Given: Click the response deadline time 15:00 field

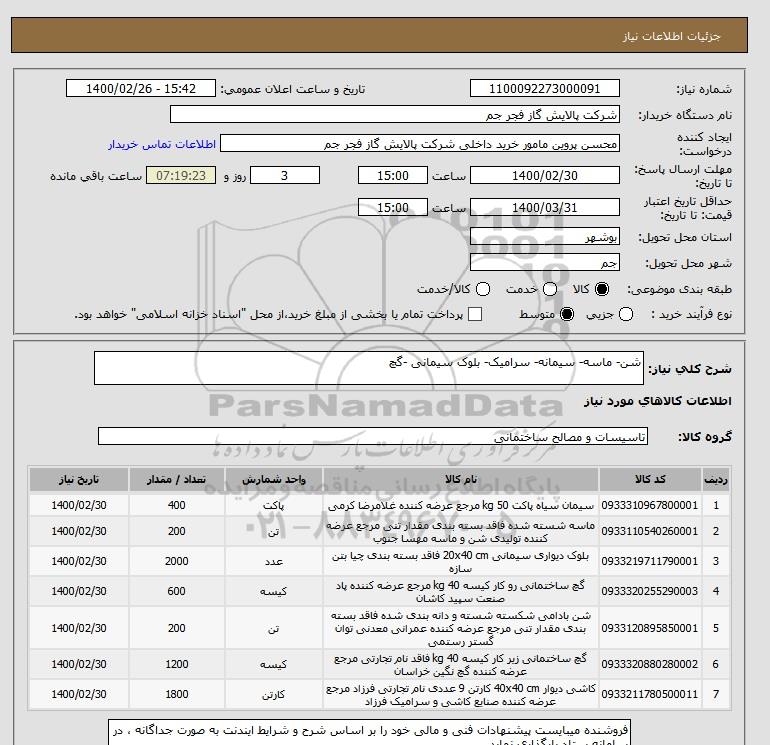Looking at the screenshot, I should click(x=393, y=175).
